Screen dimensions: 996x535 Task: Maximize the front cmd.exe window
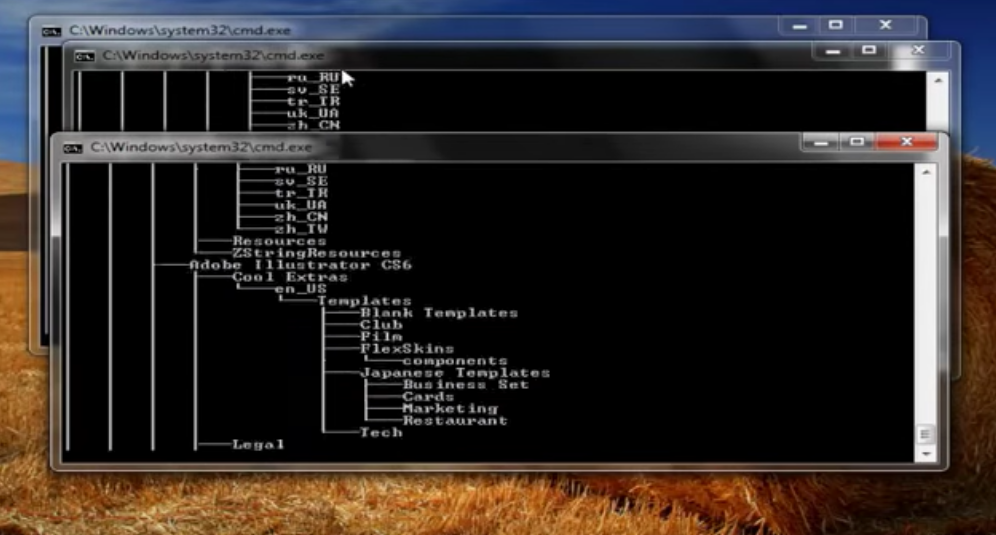857,142
